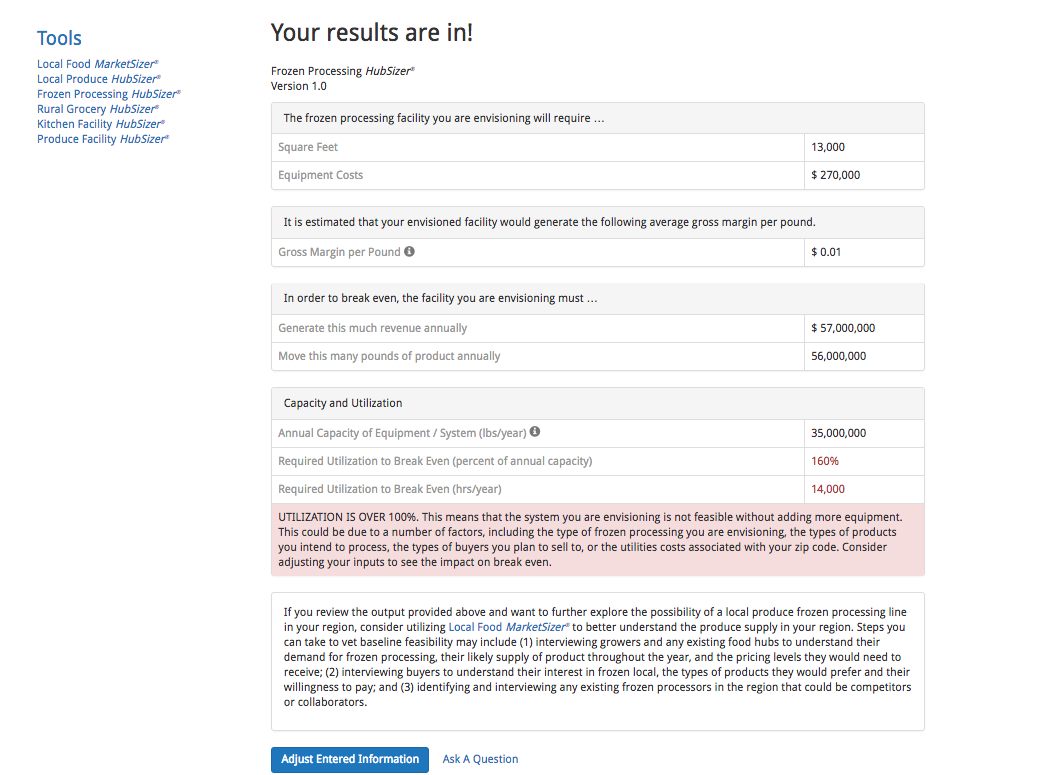This screenshot has width=1046, height=775.
Task: Follow the Local Food MarketSizer link in the paragraph
Action: click(508, 627)
